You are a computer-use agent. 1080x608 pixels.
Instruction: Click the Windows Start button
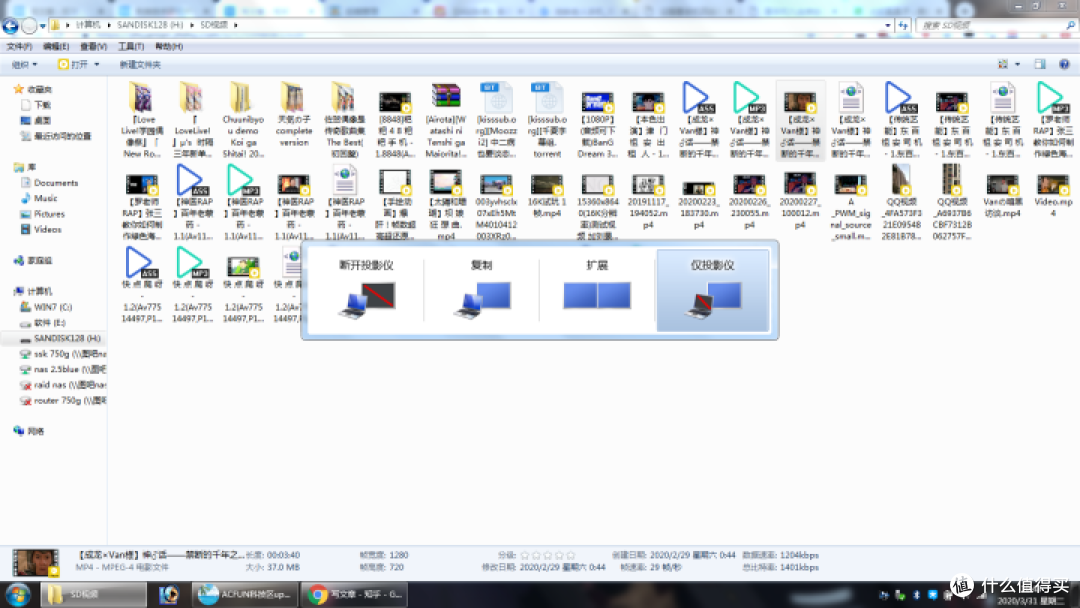pos(17,594)
